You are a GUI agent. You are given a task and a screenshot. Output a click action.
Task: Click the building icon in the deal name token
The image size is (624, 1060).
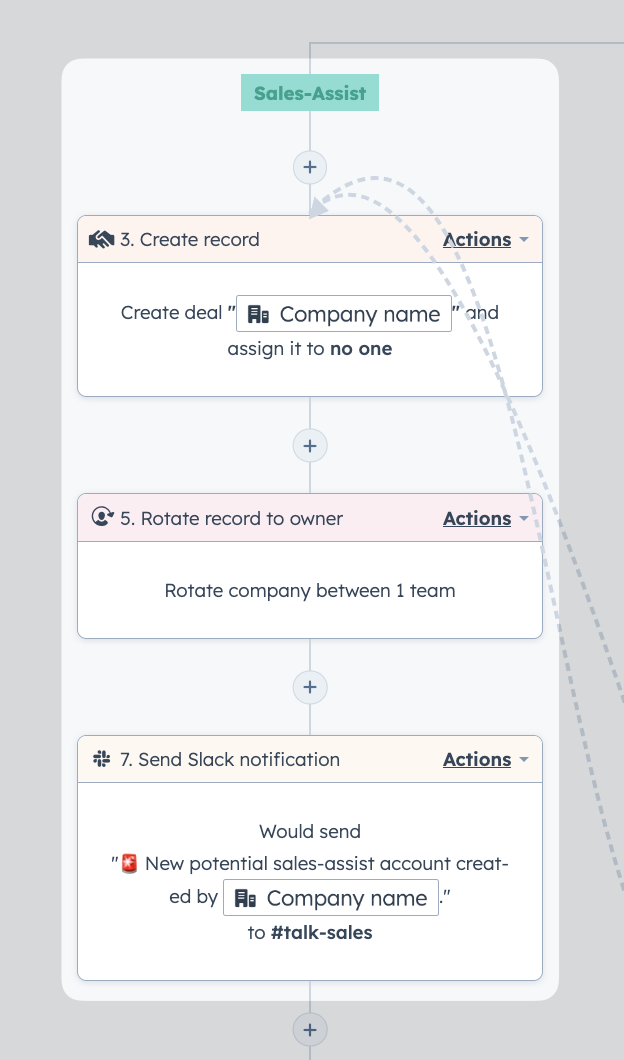(258, 314)
